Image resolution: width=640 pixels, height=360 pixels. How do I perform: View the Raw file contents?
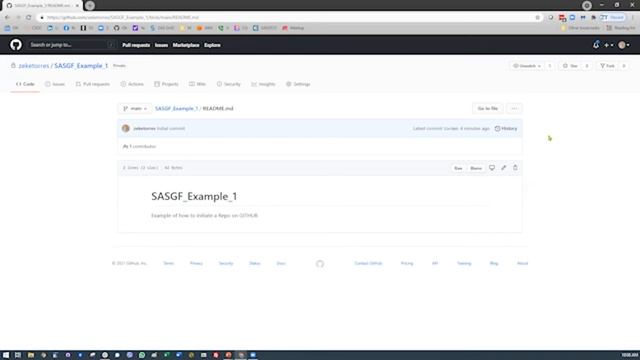click(458, 168)
